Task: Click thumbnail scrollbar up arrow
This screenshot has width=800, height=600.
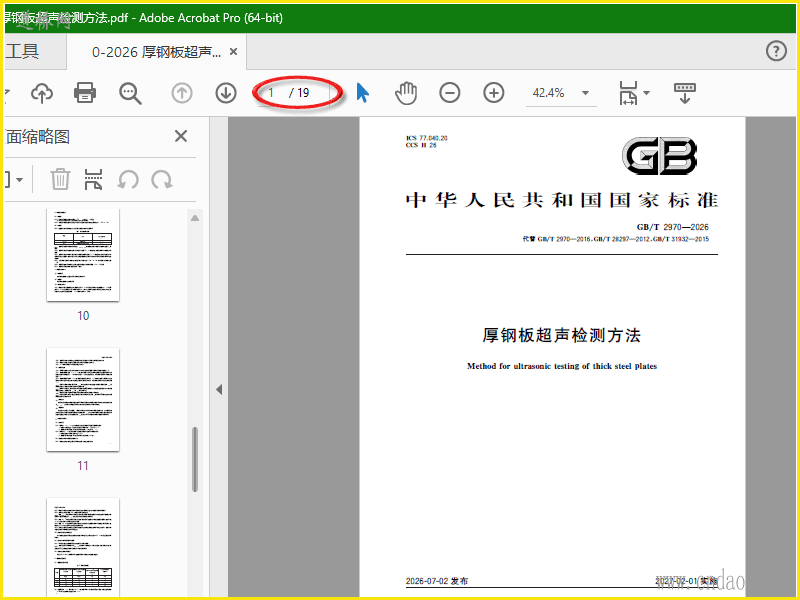Action: pos(195,218)
